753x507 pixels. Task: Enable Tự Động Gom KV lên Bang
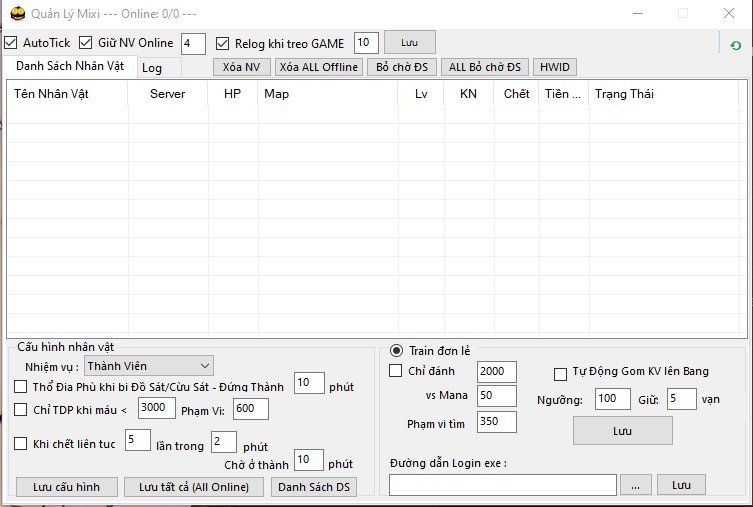pos(560,374)
